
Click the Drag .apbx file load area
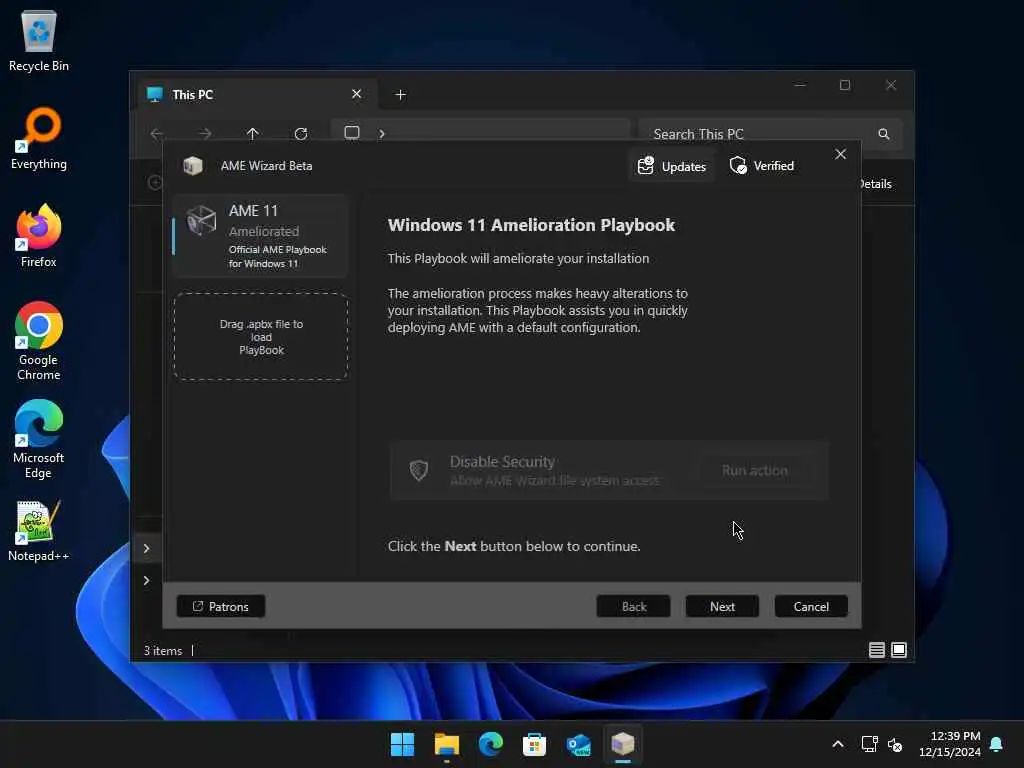click(261, 336)
